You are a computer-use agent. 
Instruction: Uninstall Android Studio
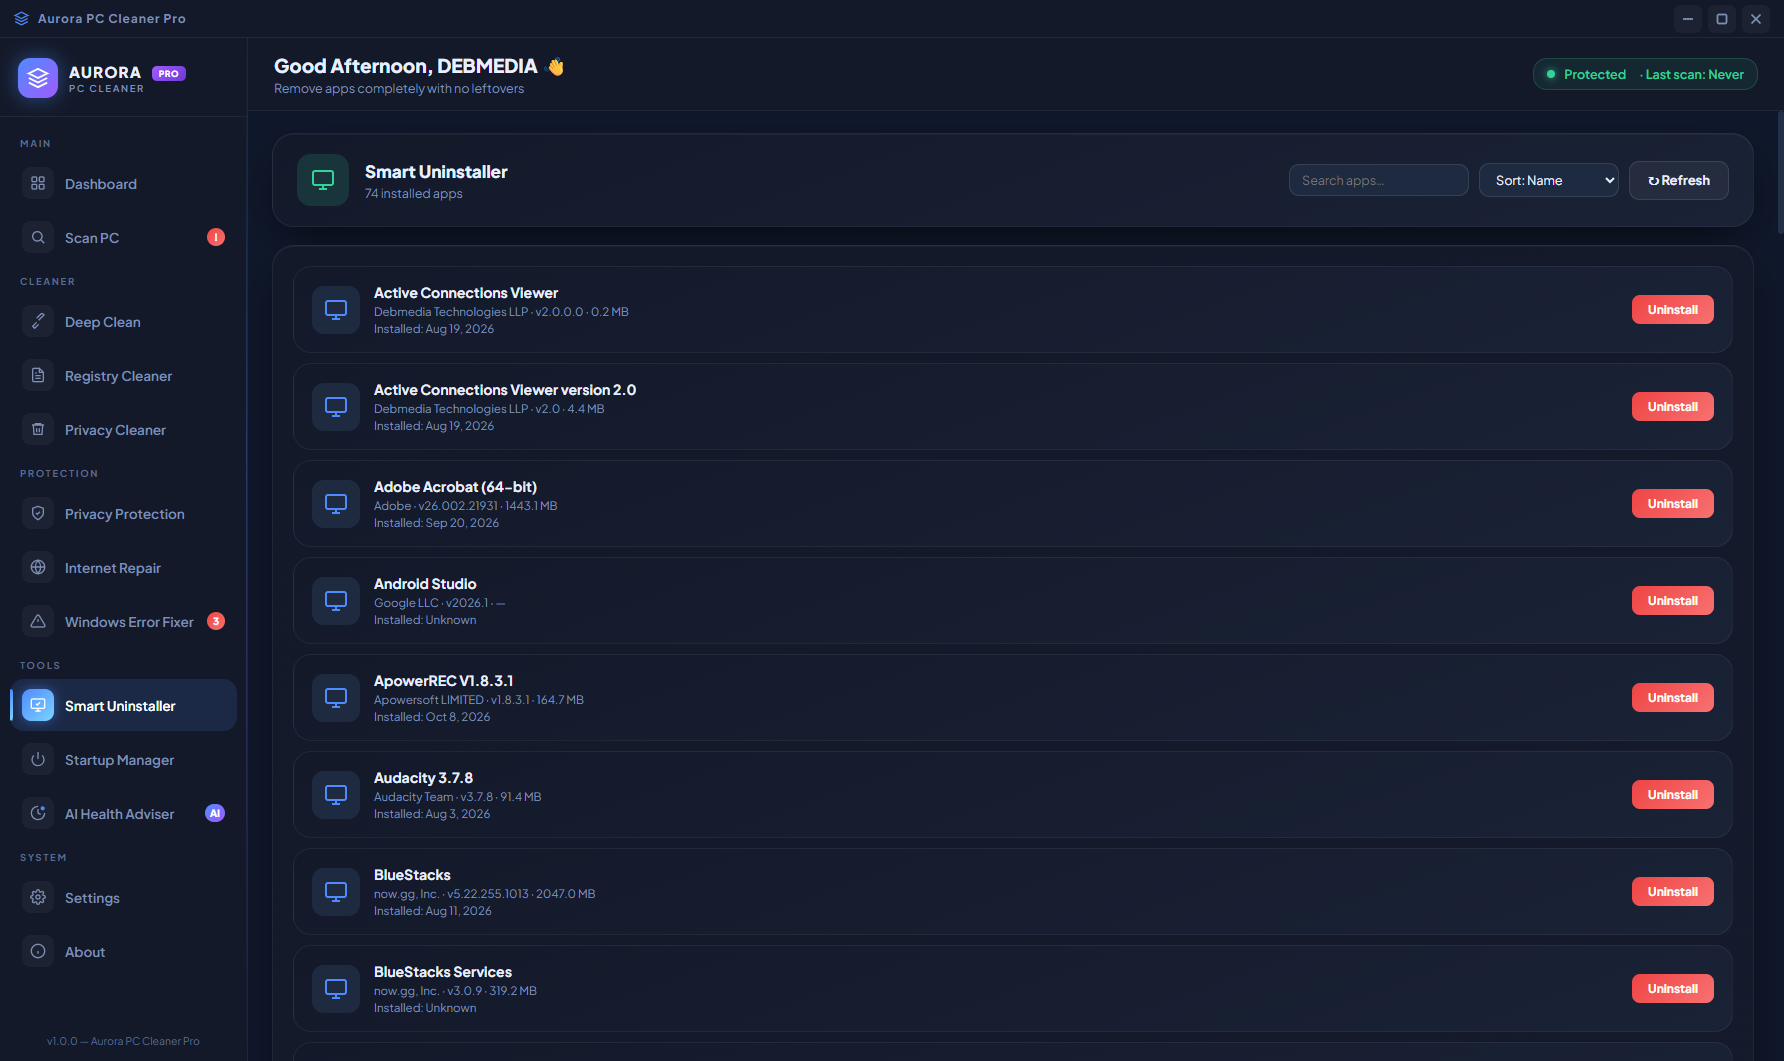coord(1673,601)
